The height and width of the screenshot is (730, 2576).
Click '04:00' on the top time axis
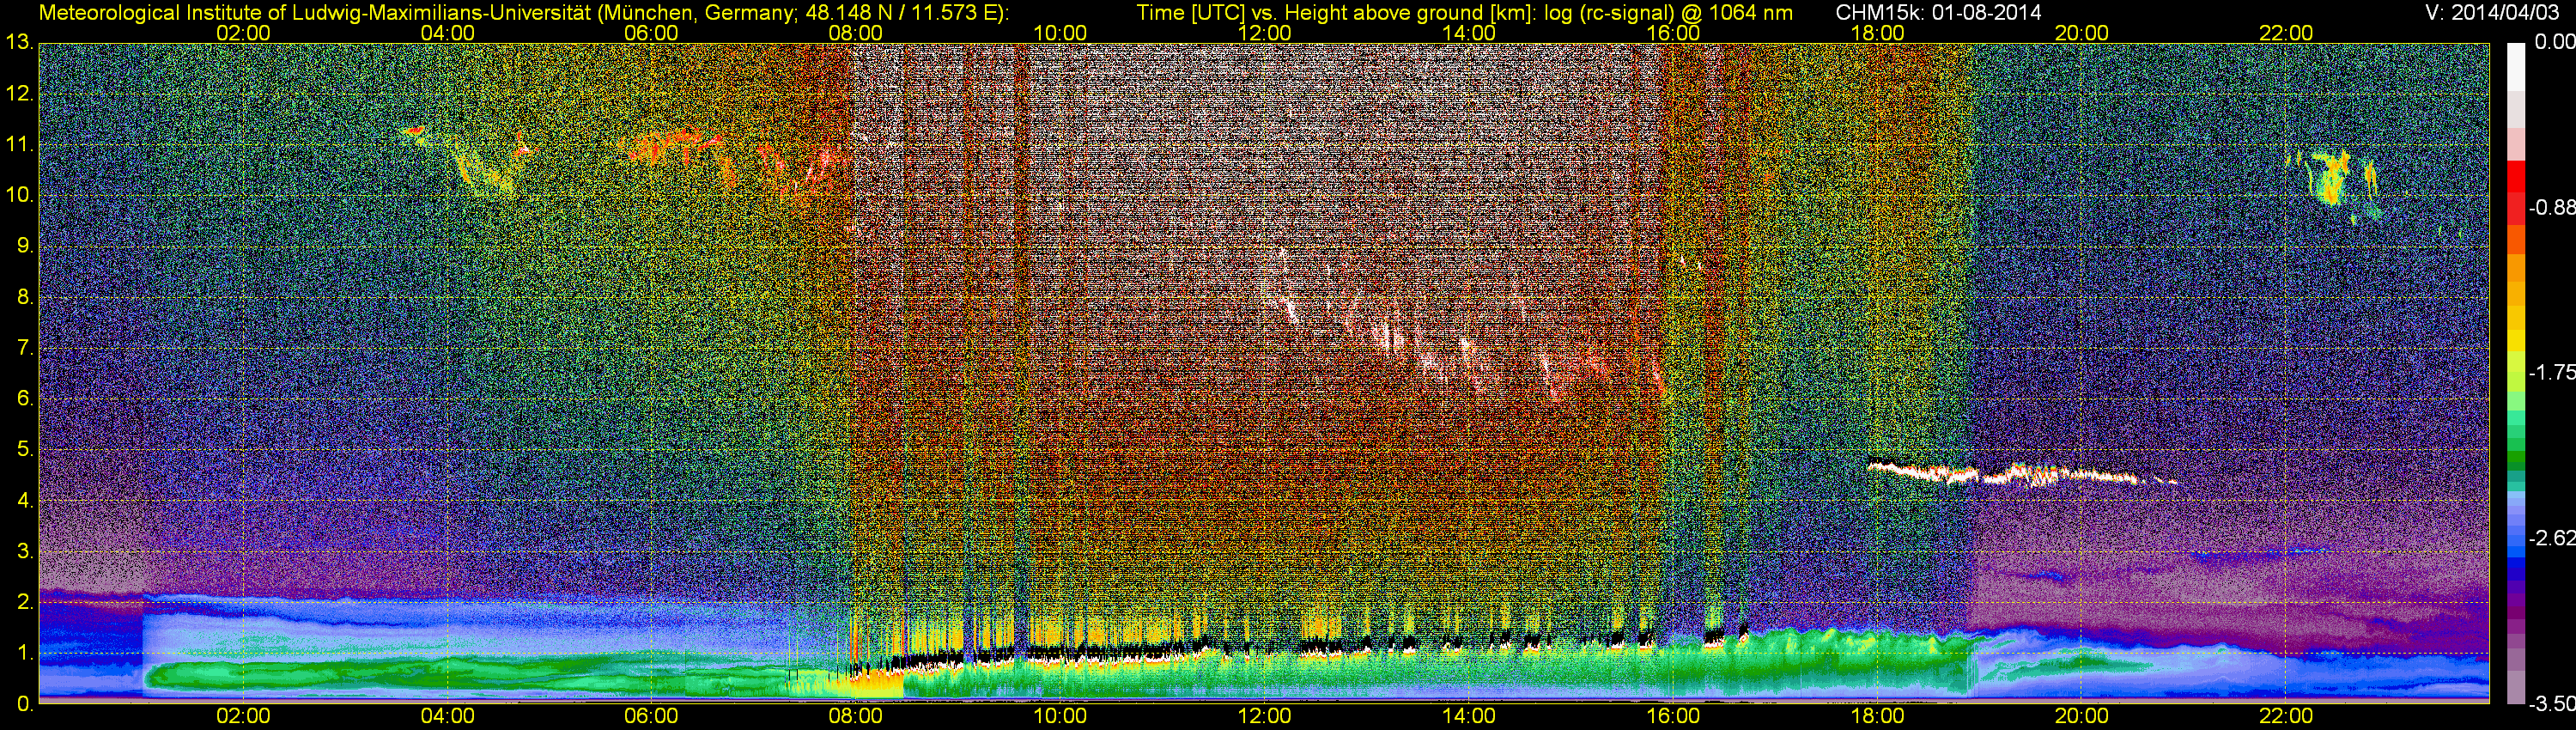[447, 33]
